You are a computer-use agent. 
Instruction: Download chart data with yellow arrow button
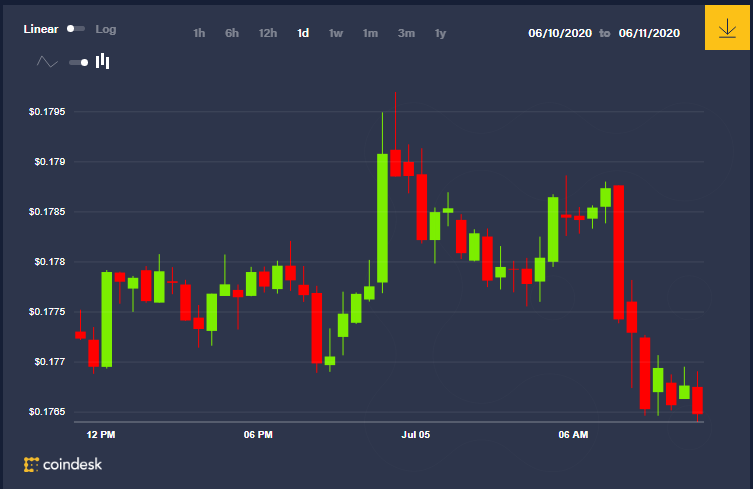[727, 28]
